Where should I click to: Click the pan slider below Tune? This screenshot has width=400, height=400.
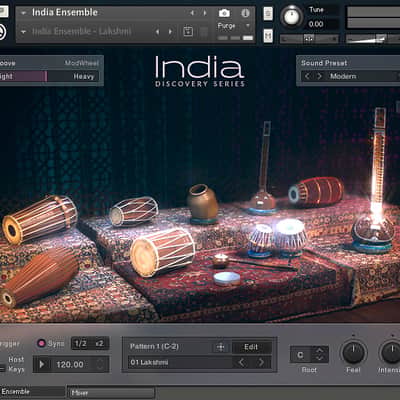point(309,39)
